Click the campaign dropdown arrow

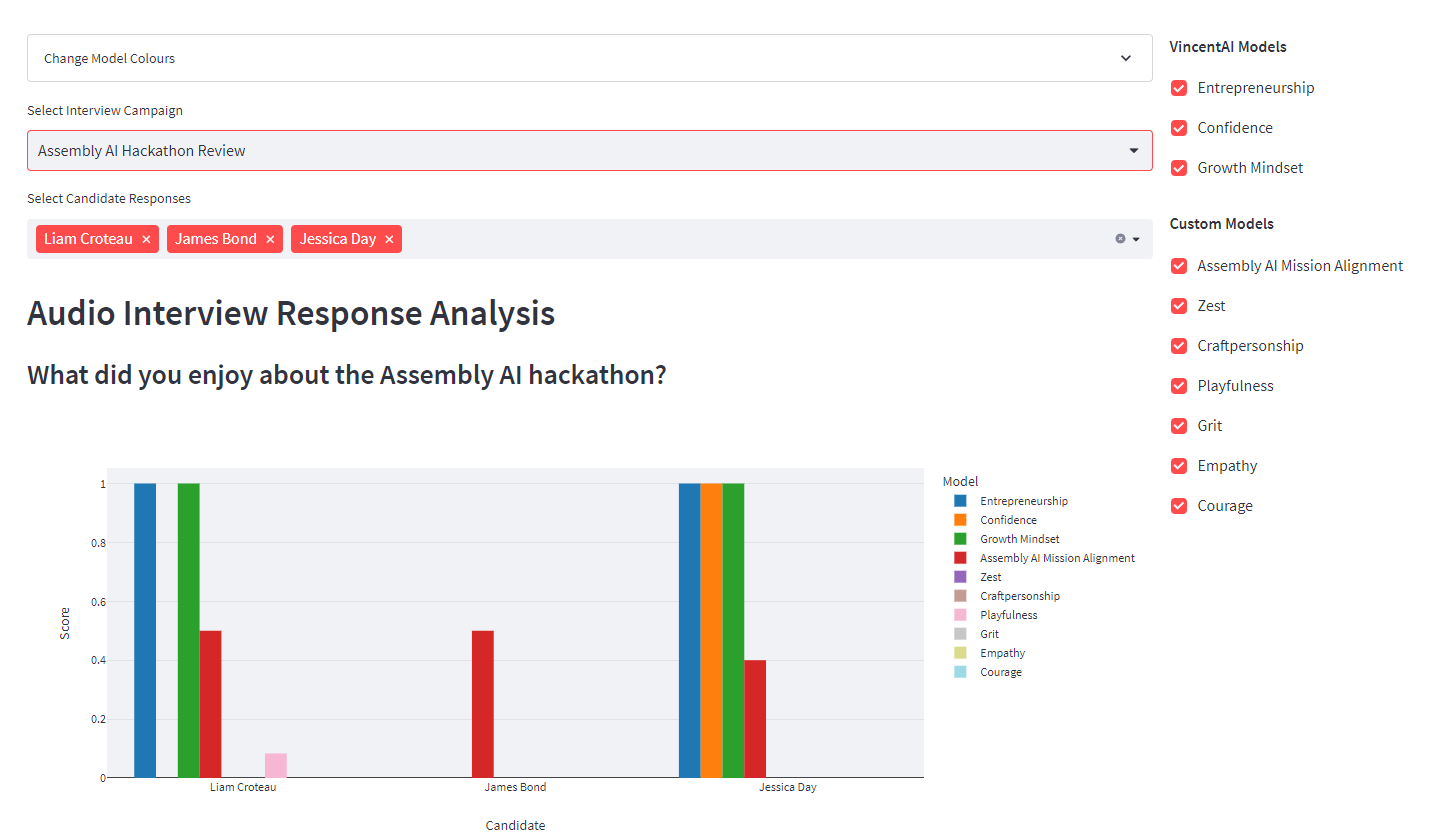[x=1134, y=150]
